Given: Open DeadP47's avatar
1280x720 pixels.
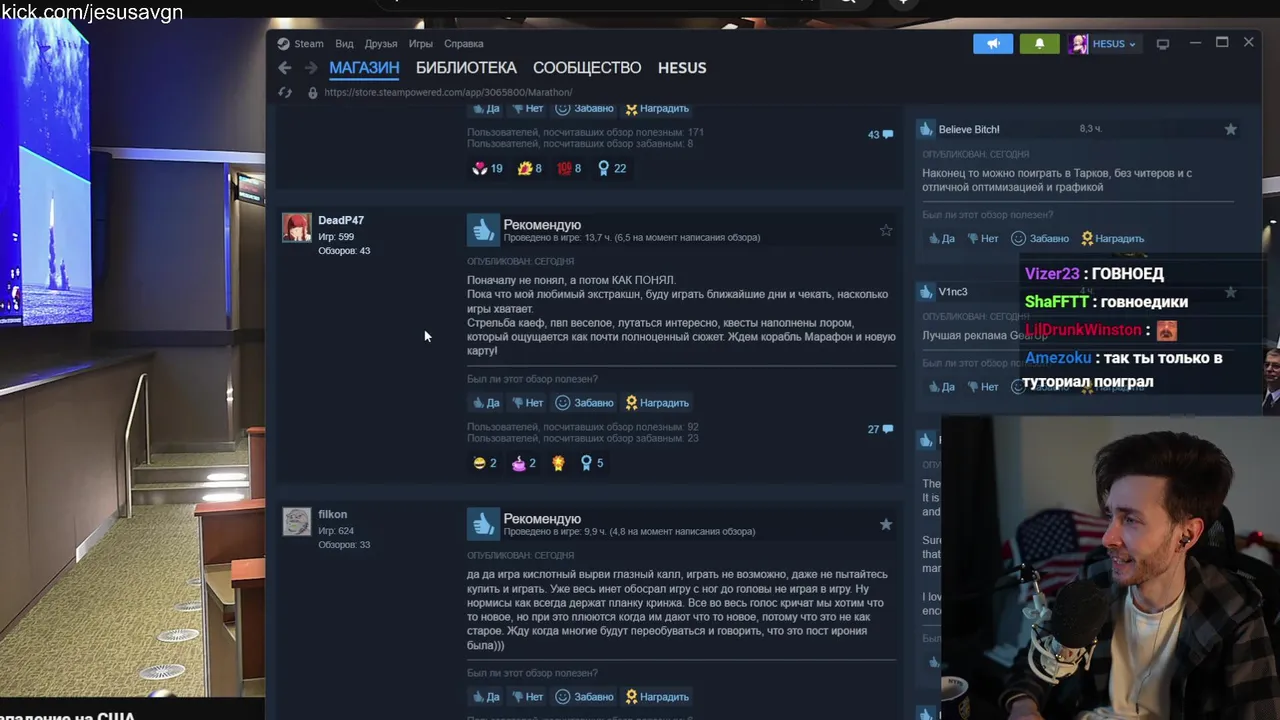Looking at the screenshot, I should pyautogui.click(x=297, y=228).
